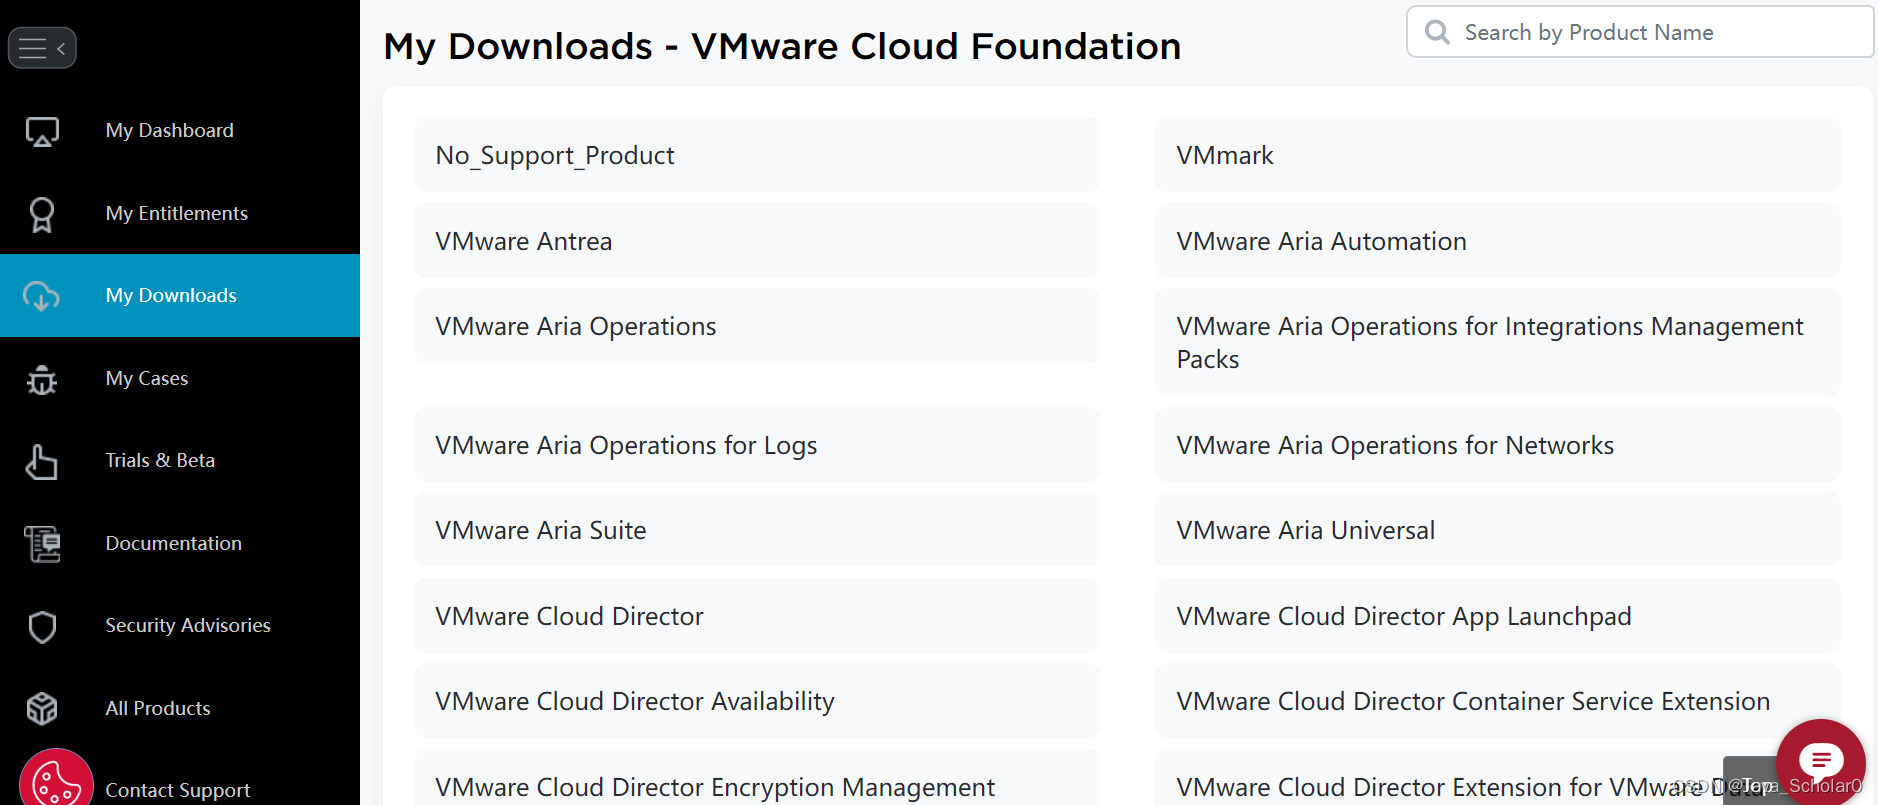1878x805 pixels.
Task: Click the My Entitlements ribbon badge icon
Action: point(42,214)
